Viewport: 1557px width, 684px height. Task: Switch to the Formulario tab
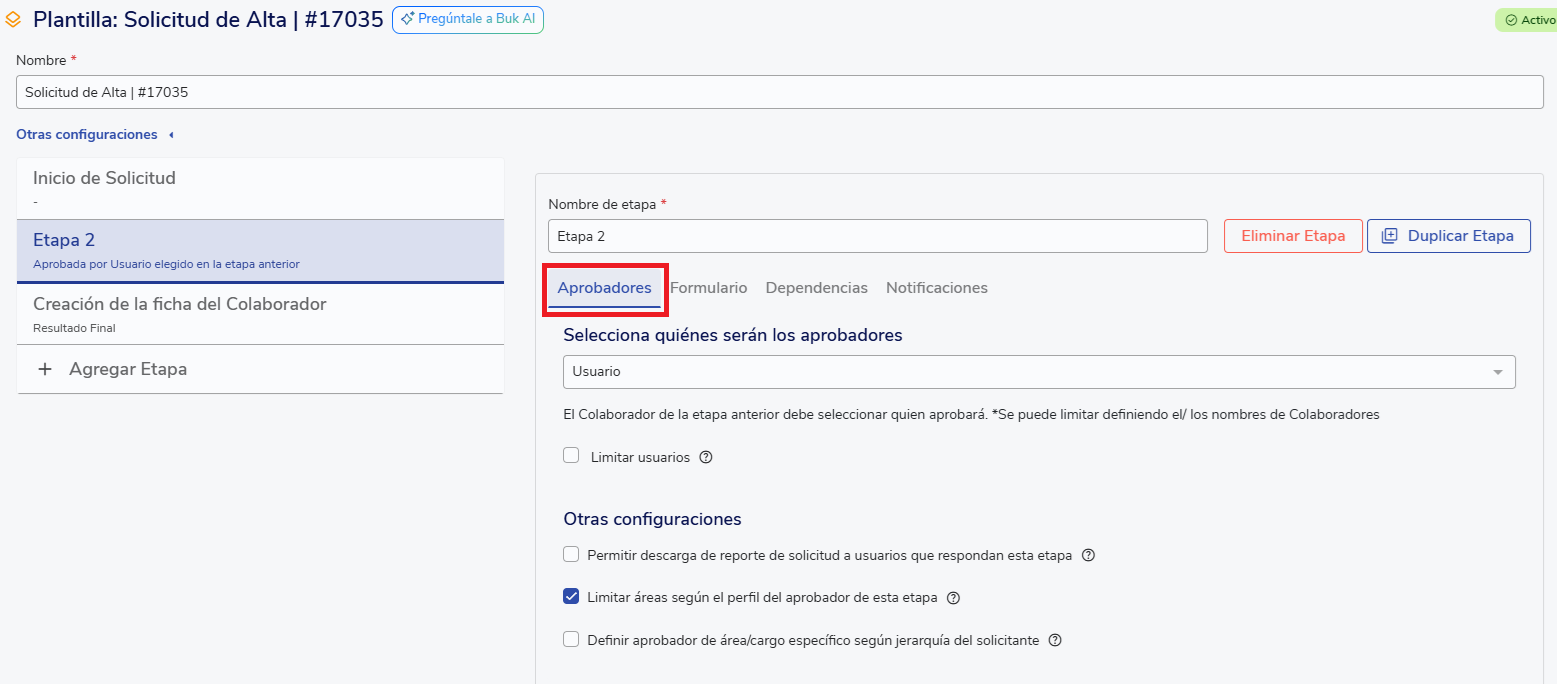coord(709,288)
